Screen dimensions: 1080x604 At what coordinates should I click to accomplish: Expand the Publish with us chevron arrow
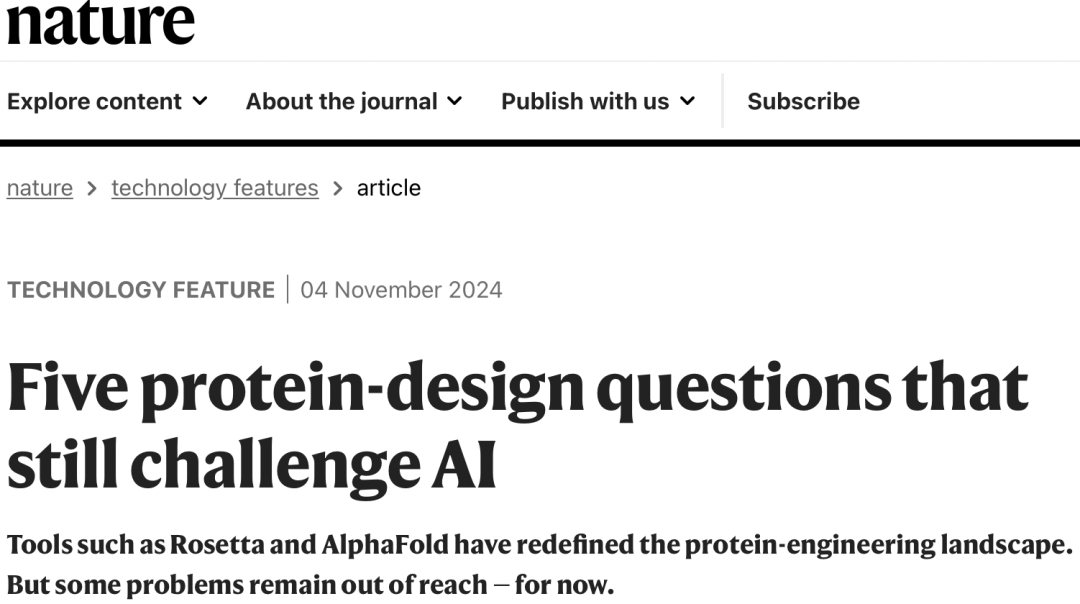pyautogui.click(x=687, y=101)
